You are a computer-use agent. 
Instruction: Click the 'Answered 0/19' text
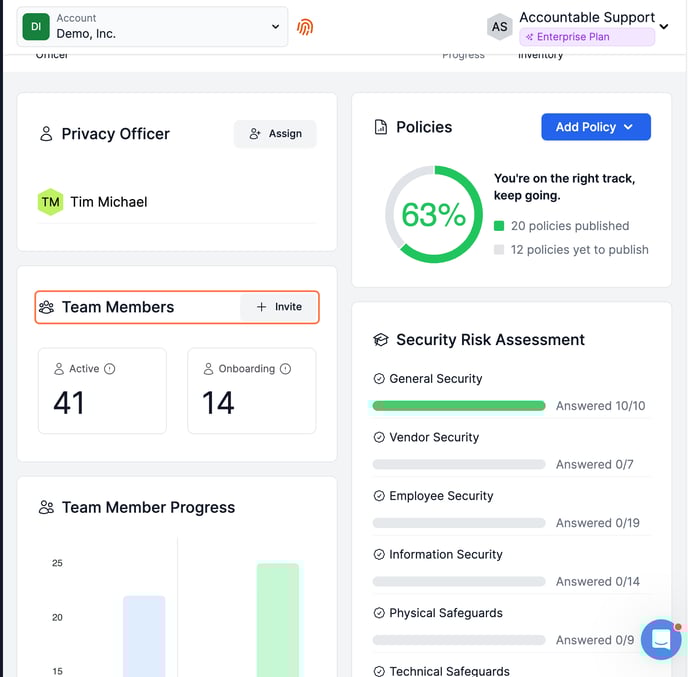click(x=598, y=523)
